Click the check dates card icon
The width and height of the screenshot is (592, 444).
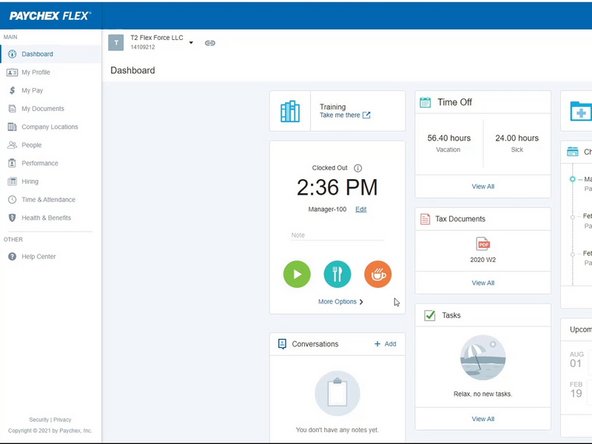(573, 152)
